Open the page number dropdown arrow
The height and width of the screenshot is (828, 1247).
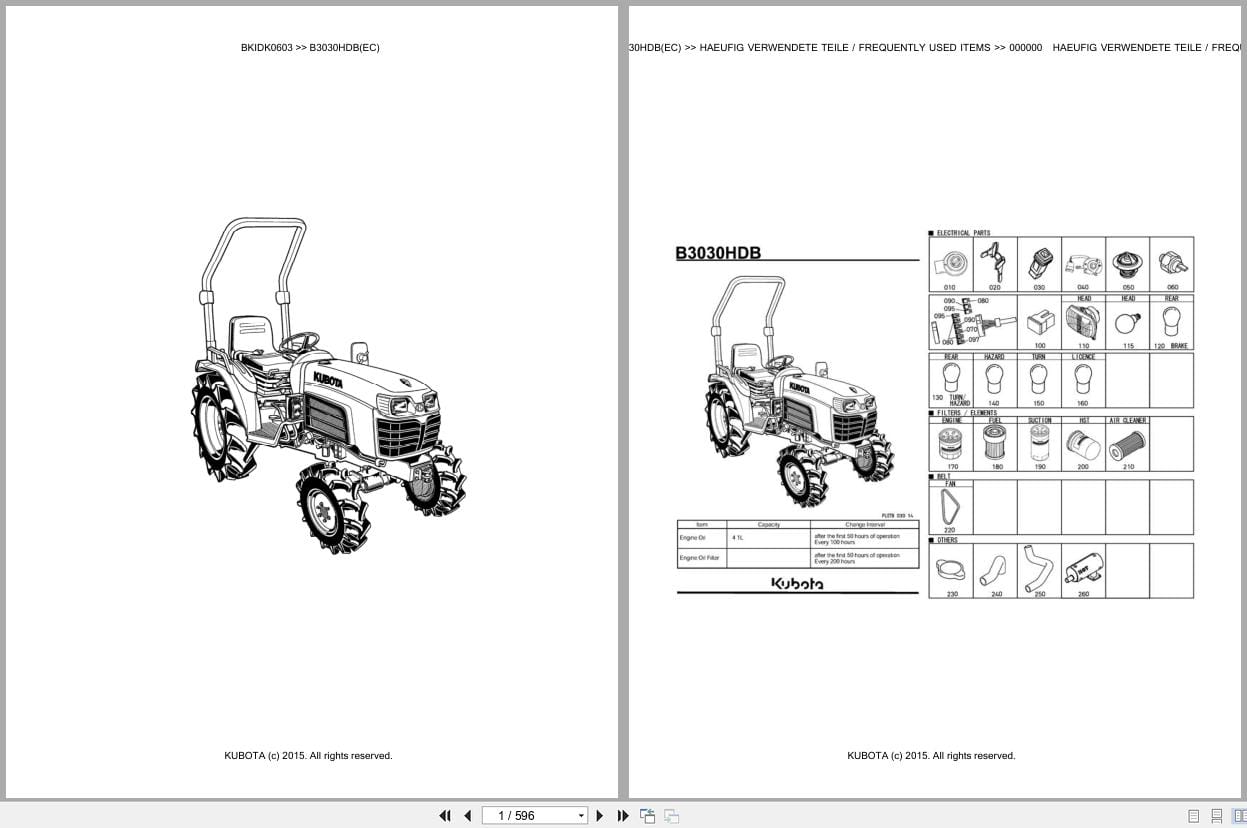[581, 816]
